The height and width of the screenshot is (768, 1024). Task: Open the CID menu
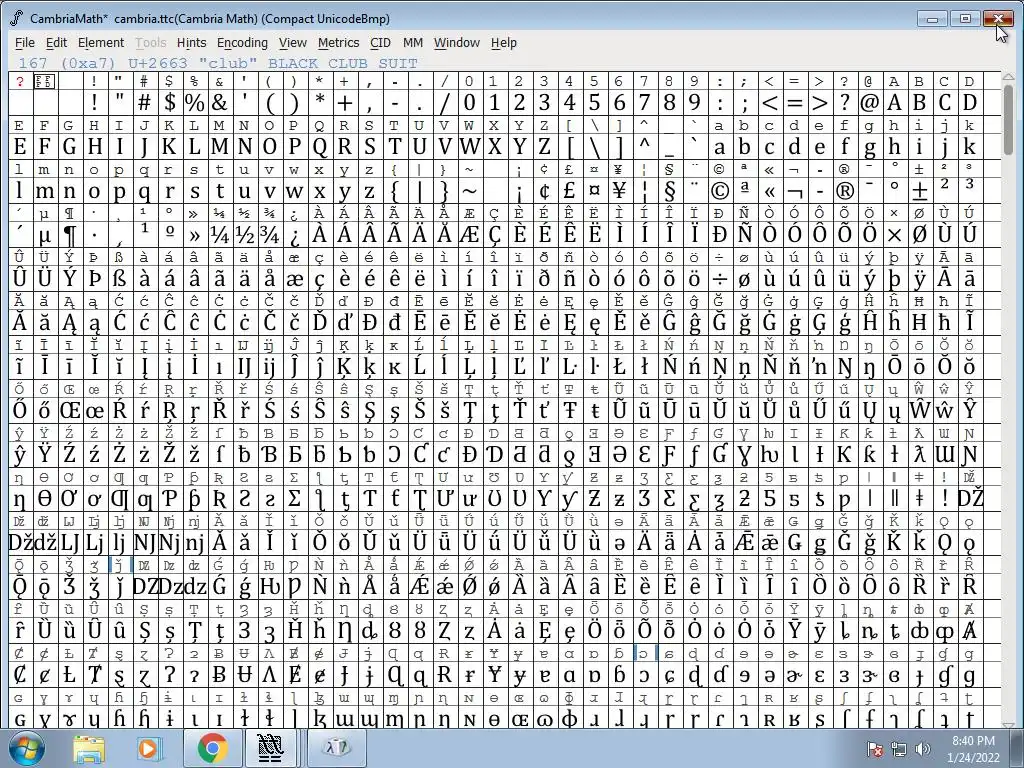(380, 42)
